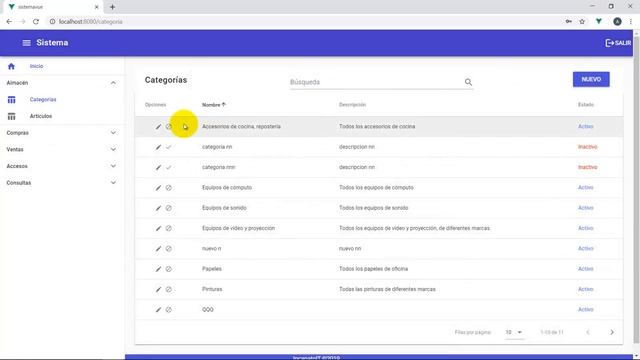
Task: Click the Inicio home icon
Action: pos(11,66)
